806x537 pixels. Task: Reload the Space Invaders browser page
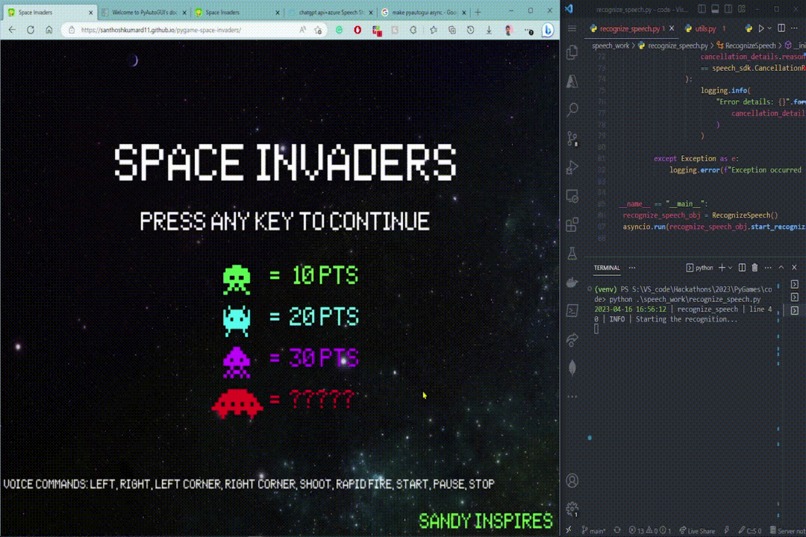pos(30,30)
